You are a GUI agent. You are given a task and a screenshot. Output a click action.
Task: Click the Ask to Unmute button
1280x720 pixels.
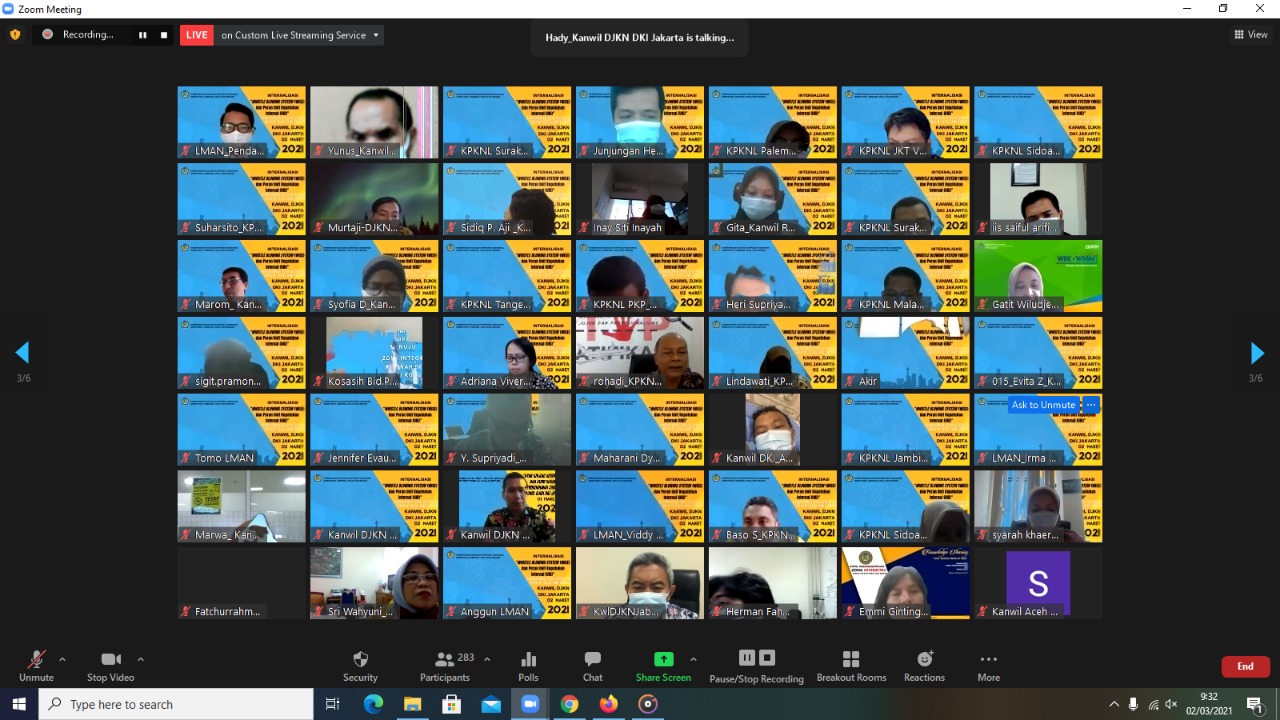pos(1043,405)
